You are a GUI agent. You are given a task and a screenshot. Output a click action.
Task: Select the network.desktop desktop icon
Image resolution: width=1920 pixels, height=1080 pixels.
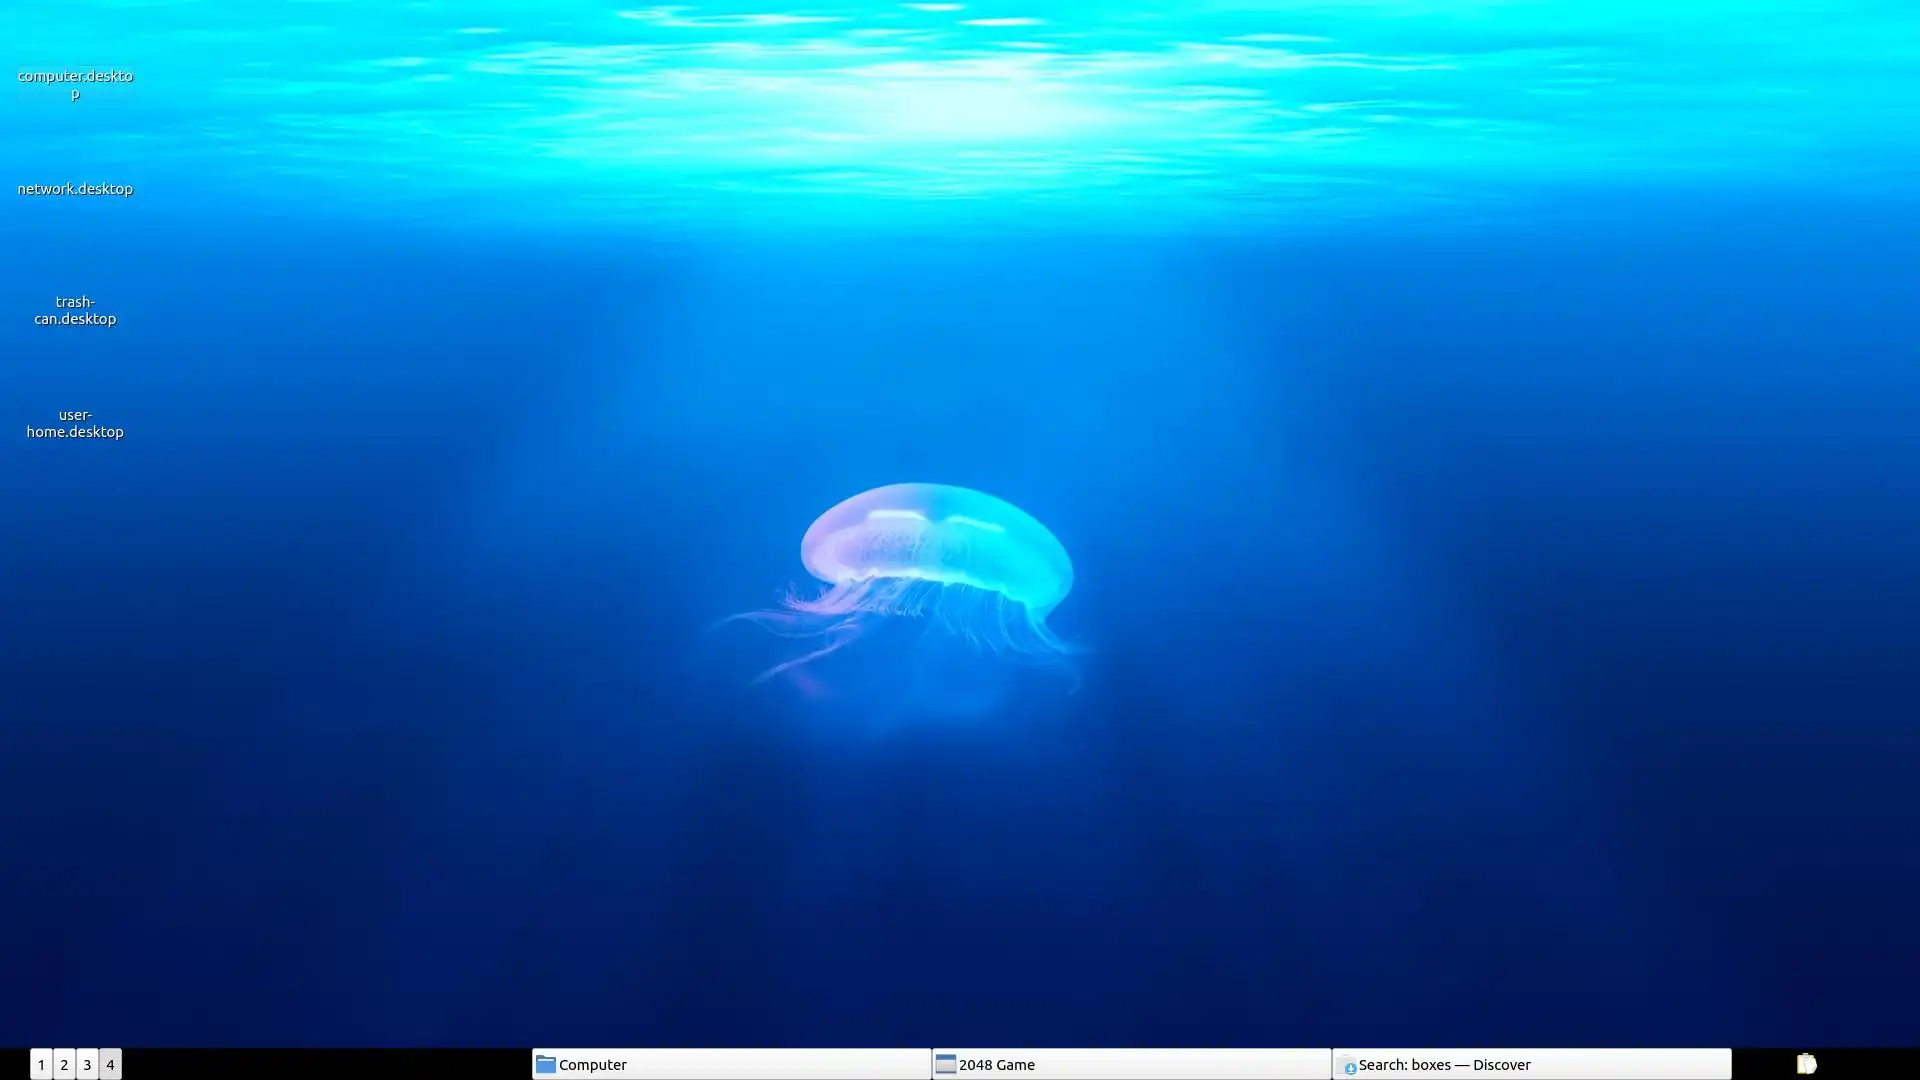click(x=75, y=188)
